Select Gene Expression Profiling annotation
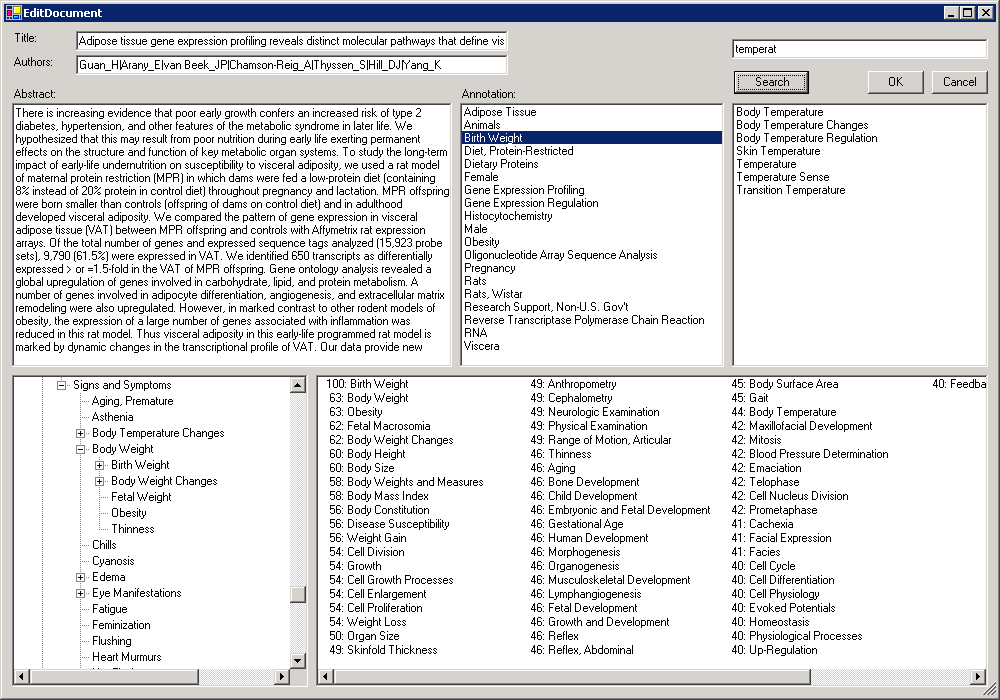The width and height of the screenshot is (1000, 700). click(524, 190)
